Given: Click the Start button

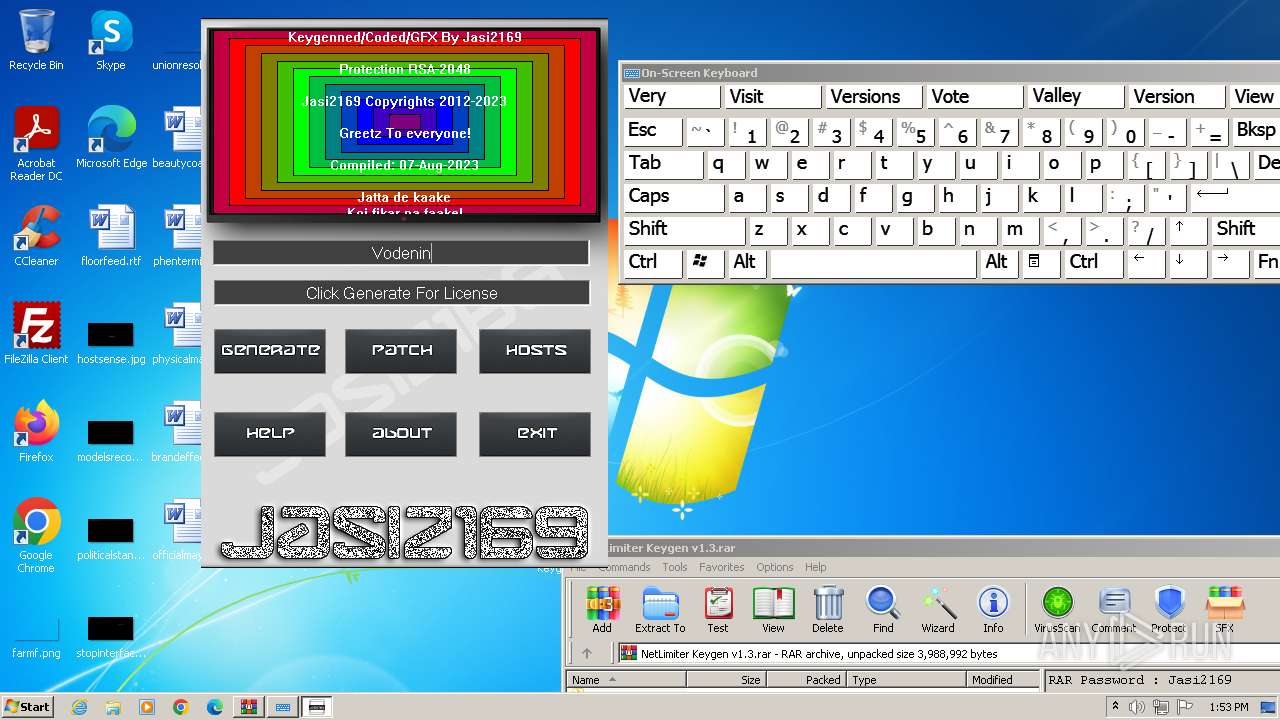Looking at the screenshot, I should [28, 707].
